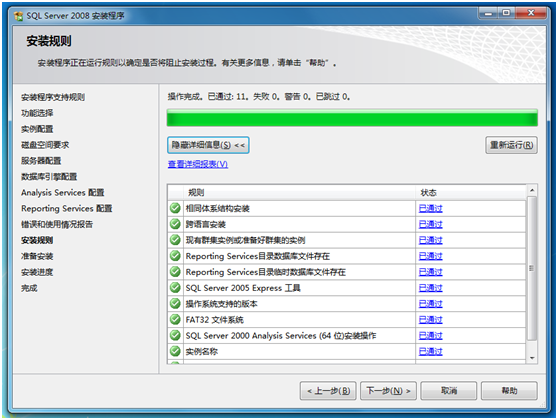Click the rules list scroll-down arrow
Image resolution: width=558 pixels, height=420 pixels.
pyautogui.click(x=532, y=358)
